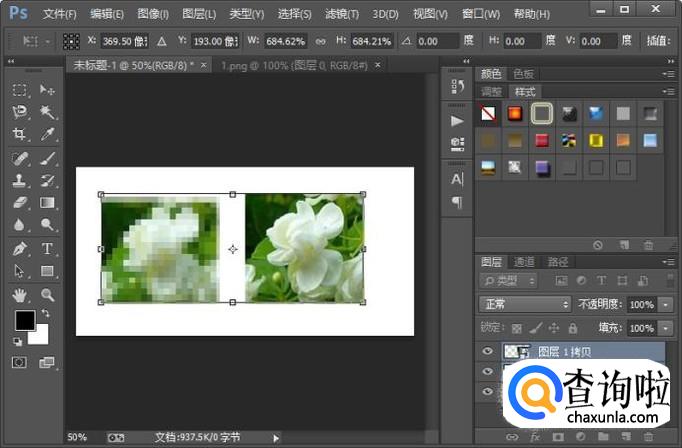Click the black foreground color swatch
The width and height of the screenshot is (682, 448).
coord(24,320)
